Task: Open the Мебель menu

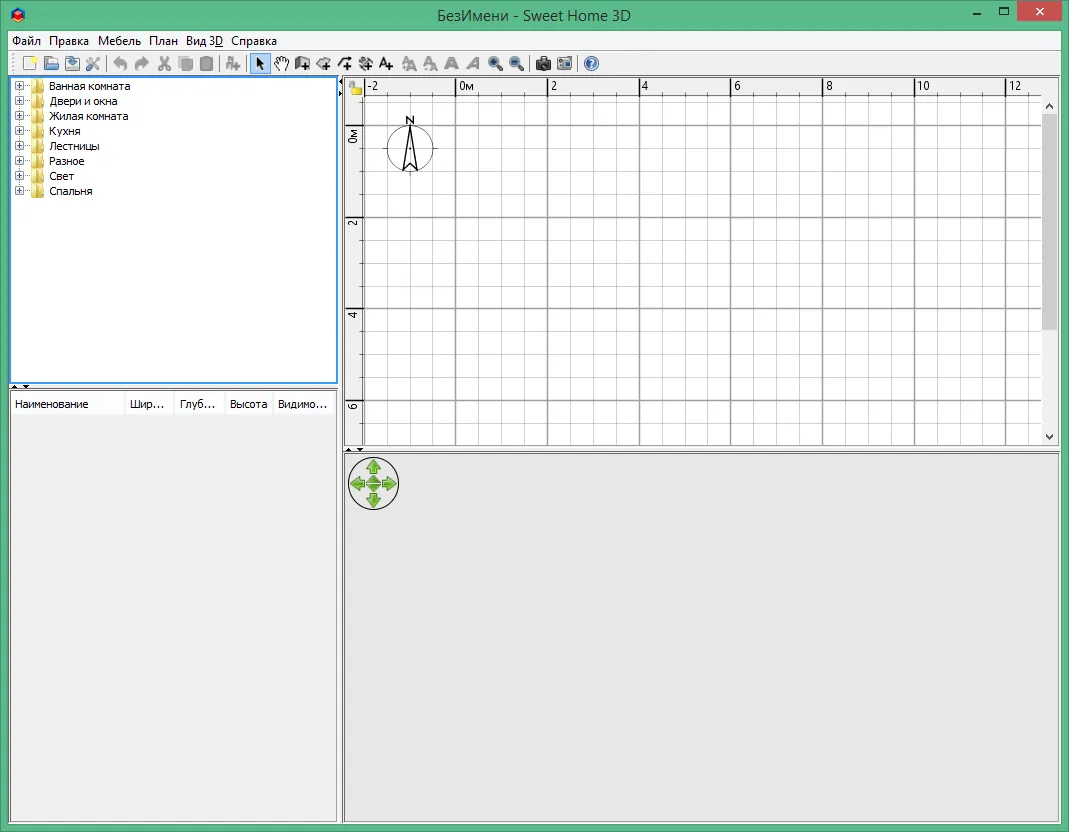Action: click(119, 41)
